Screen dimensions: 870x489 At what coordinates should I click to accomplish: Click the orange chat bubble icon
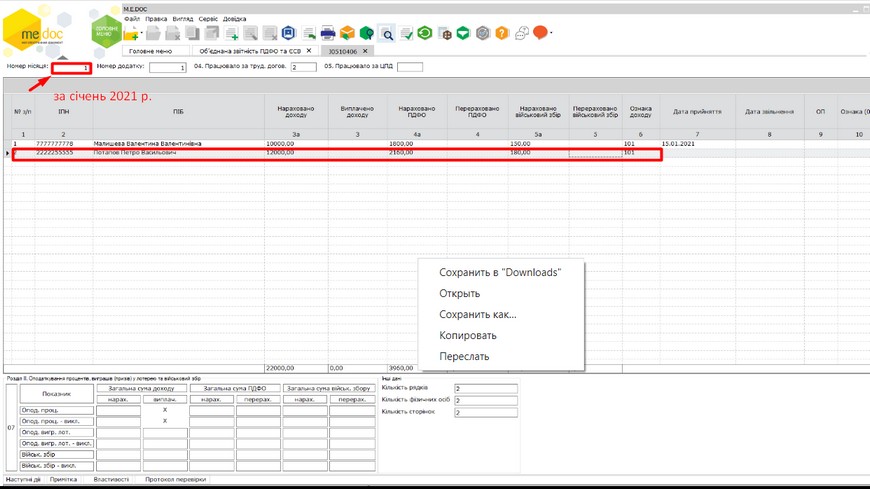[x=540, y=33]
